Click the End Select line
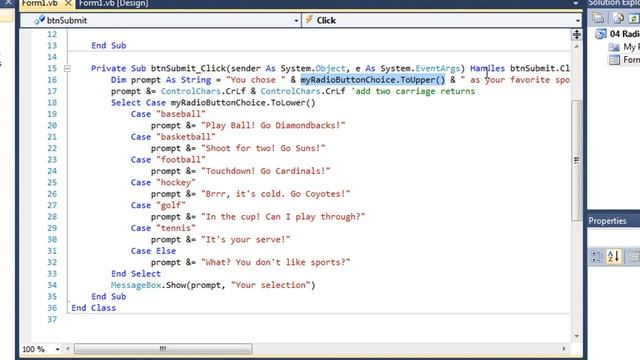 click(136, 274)
